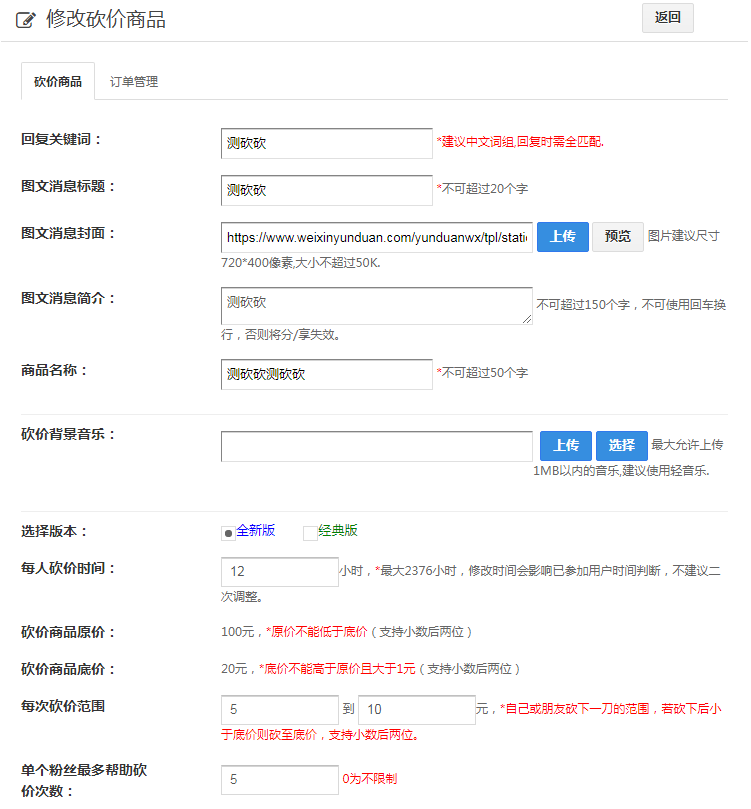This screenshot has width=751, height=809.
Task: Click the edit pencil icon beside 修改砍价商品
Action: coord(26,20)
